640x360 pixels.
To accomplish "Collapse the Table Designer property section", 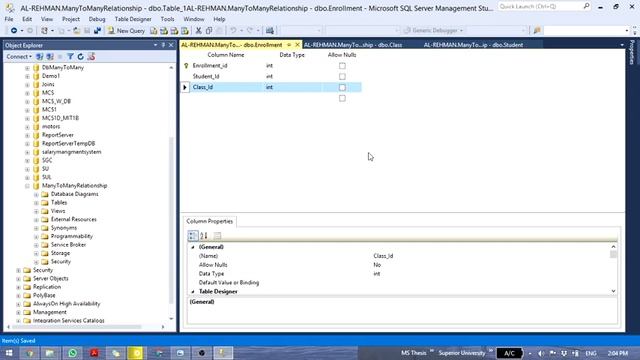I will 193,291.
